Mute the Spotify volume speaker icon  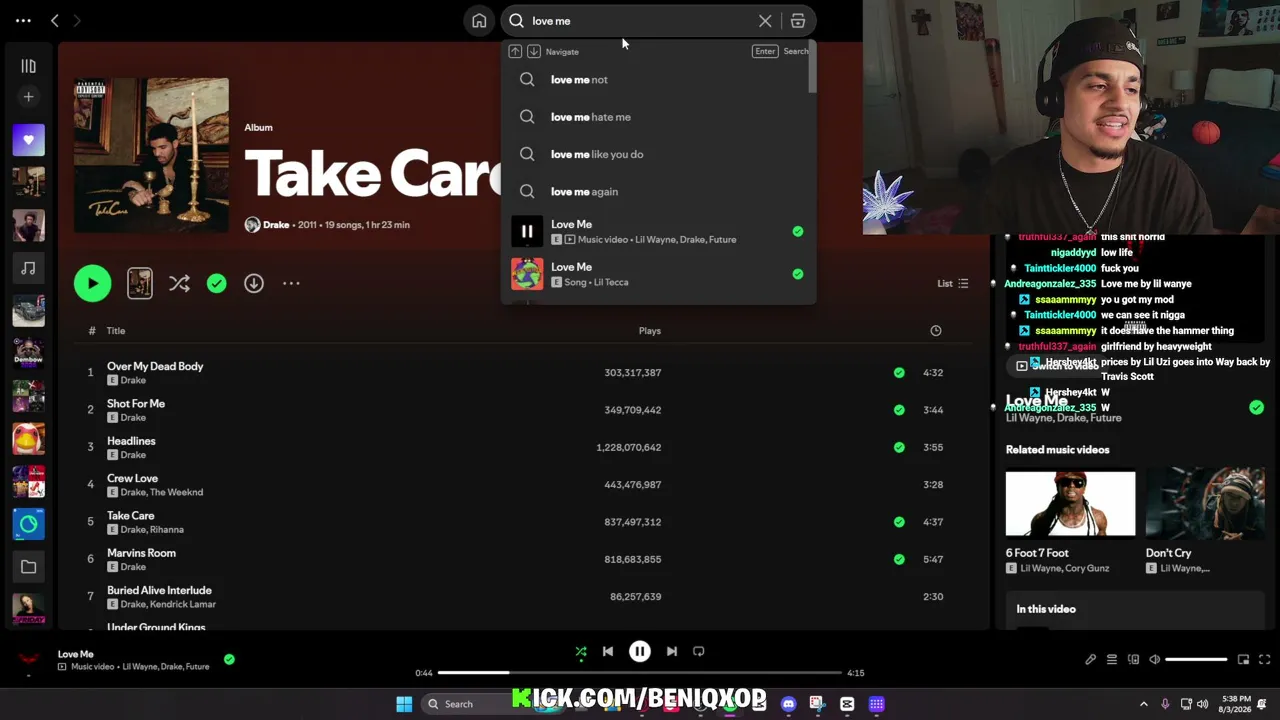click(1154, 660)
